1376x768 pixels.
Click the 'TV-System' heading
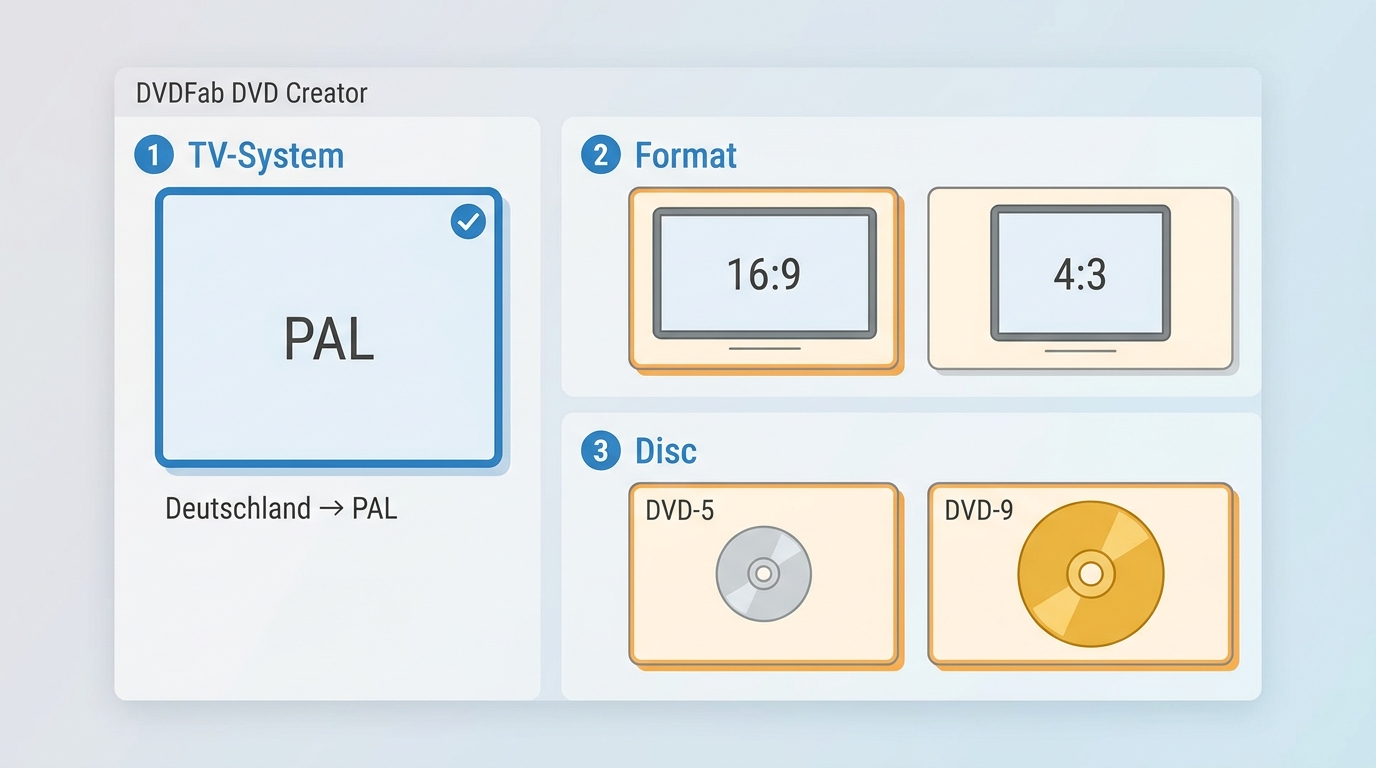click(x=266, y=156)
